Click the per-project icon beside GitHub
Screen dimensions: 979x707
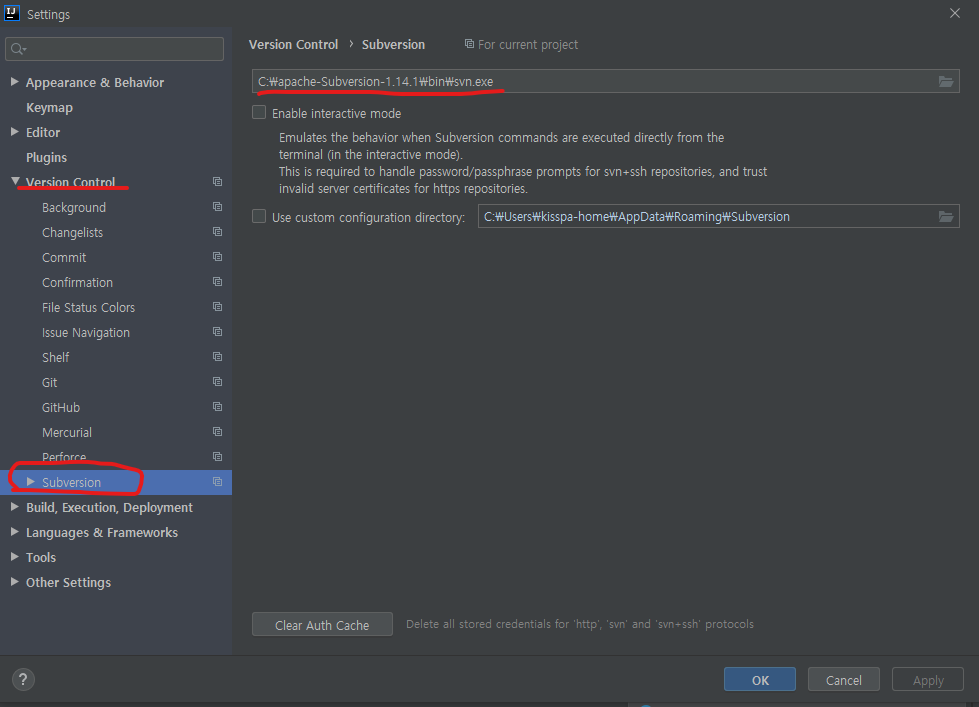click(x=217, y=407)
